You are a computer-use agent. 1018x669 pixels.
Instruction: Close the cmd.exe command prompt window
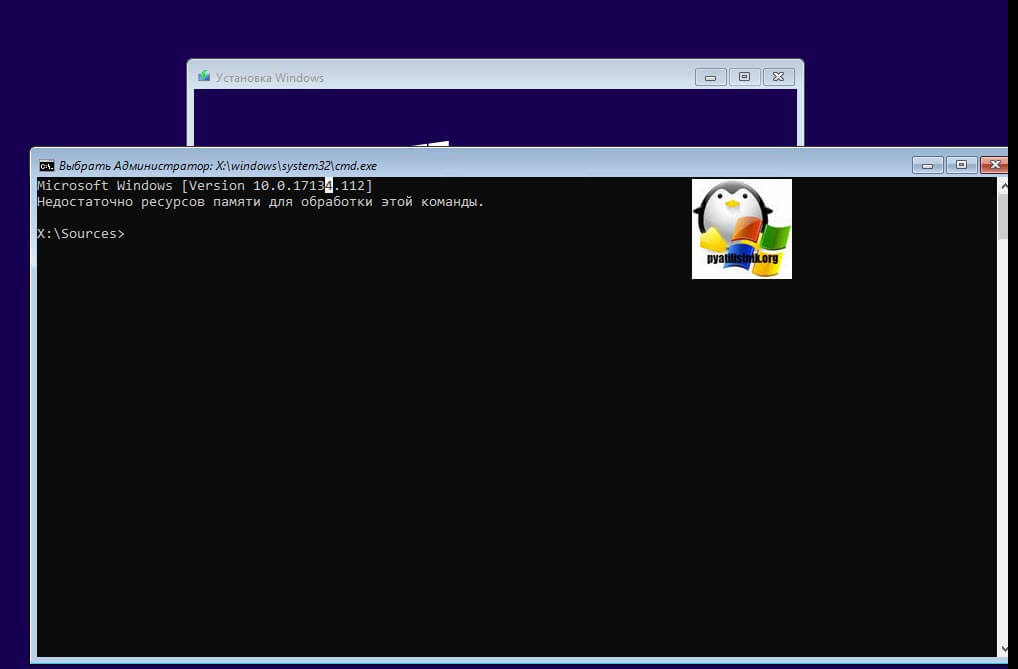pos(994,165)
